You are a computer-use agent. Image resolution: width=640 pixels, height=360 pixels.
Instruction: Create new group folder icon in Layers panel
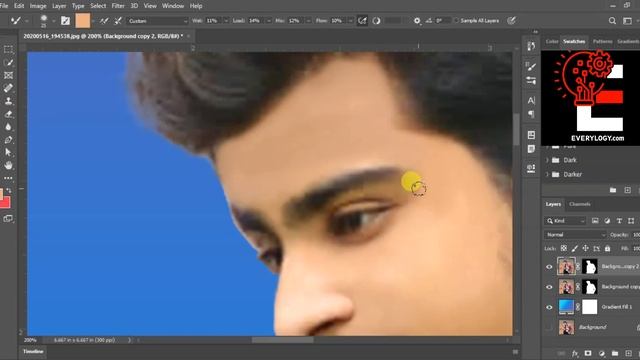[615, 353]
